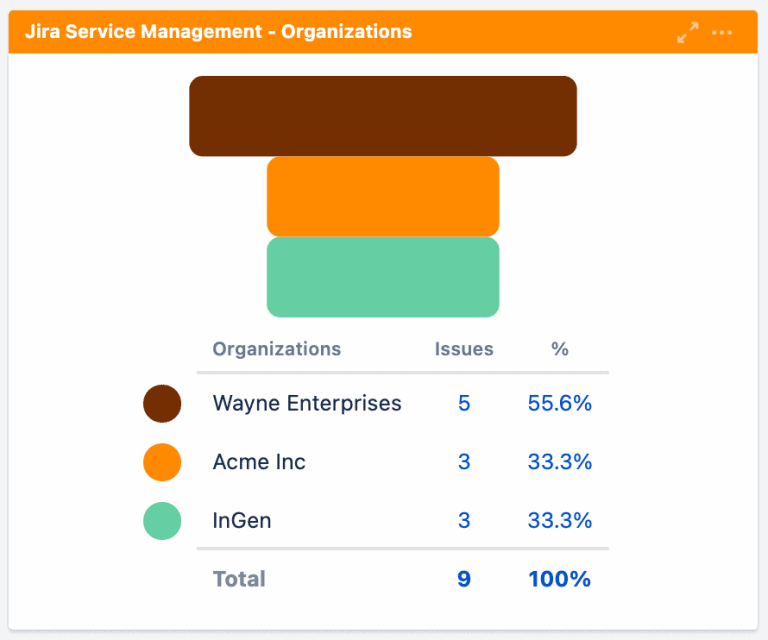Click the Jira Service Management gadget title

point(218,32)
